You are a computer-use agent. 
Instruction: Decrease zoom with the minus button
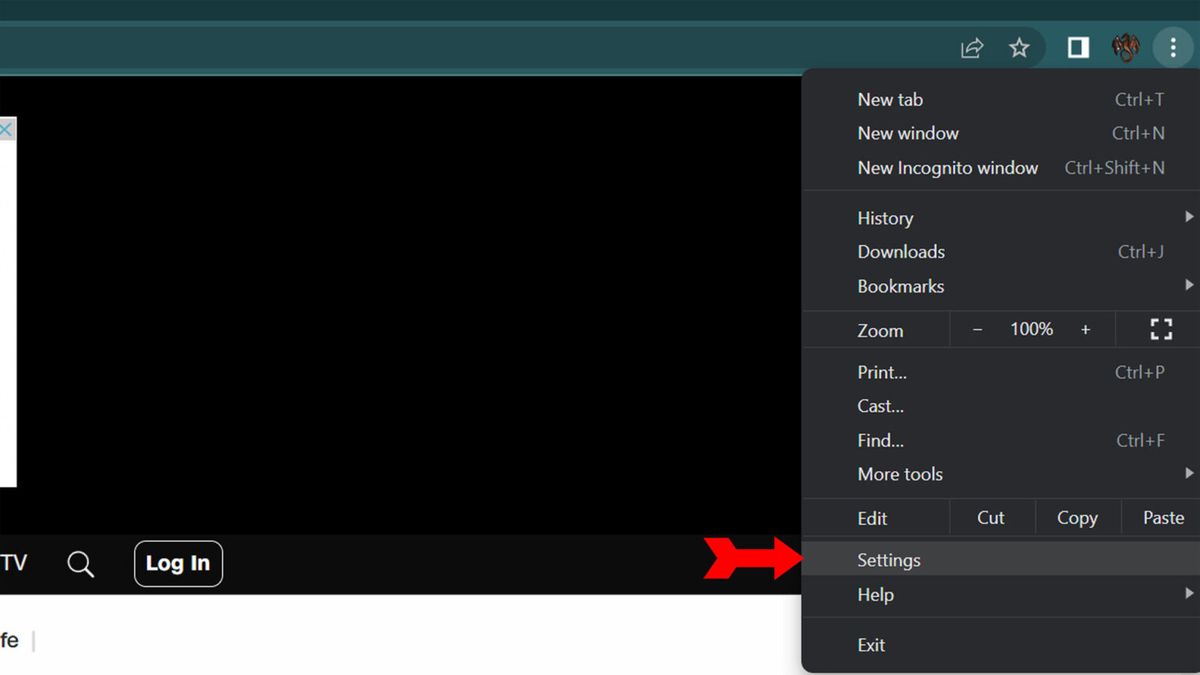pyautogui.click(x=978, y=329)
